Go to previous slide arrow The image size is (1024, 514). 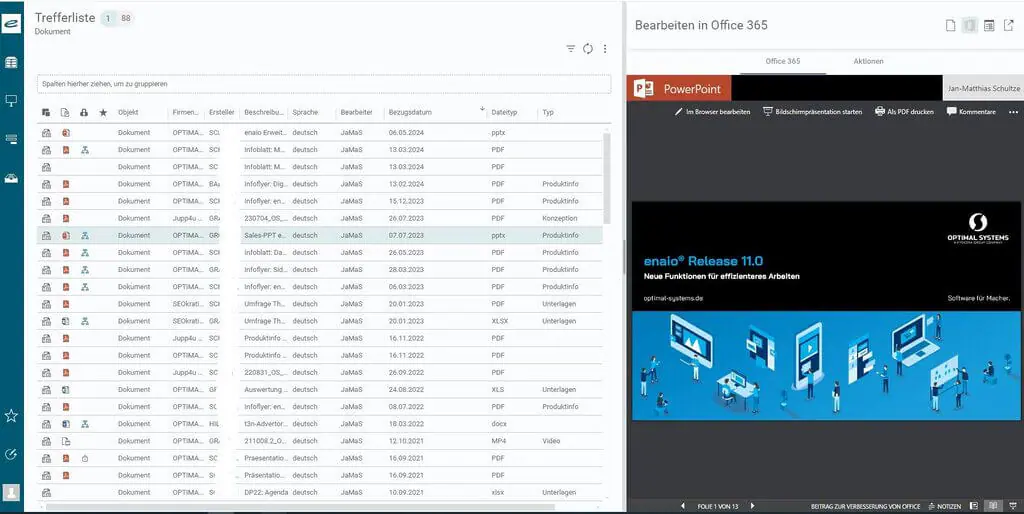tap(683, 506)
